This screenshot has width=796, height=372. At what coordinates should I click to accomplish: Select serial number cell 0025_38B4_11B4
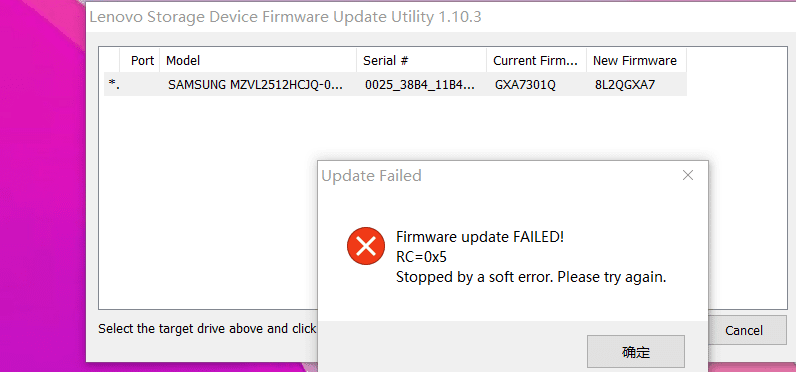(x=420, y=85)
